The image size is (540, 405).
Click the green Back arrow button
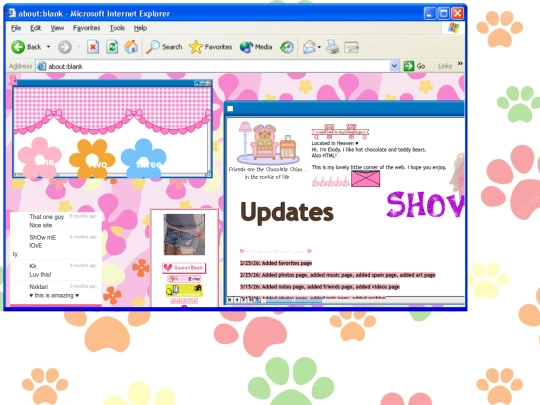pyautogui.click(x=18, y=47)
